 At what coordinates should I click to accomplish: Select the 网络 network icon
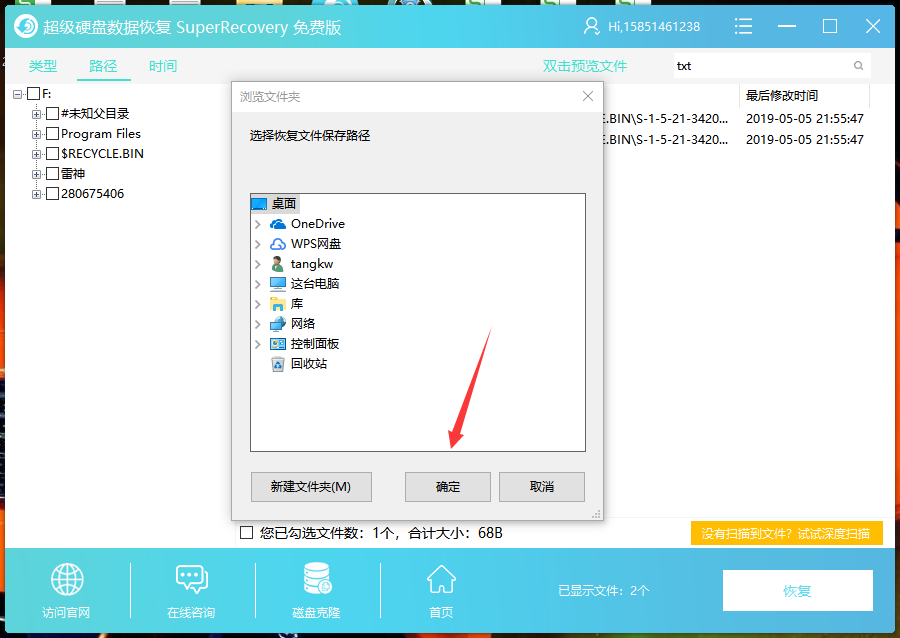278,324
